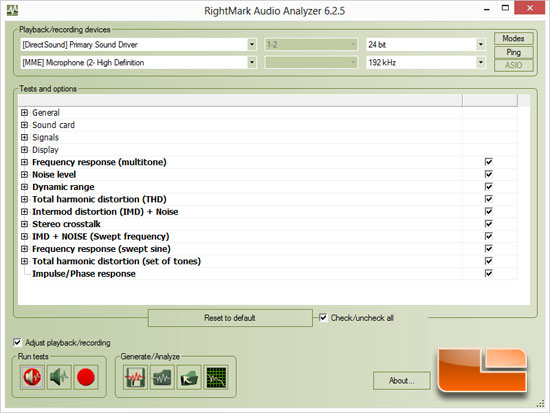Select the Stereo crosstalk row label
Image resolution: width=550 pixels, height=413 pixels.
point(66,224)
